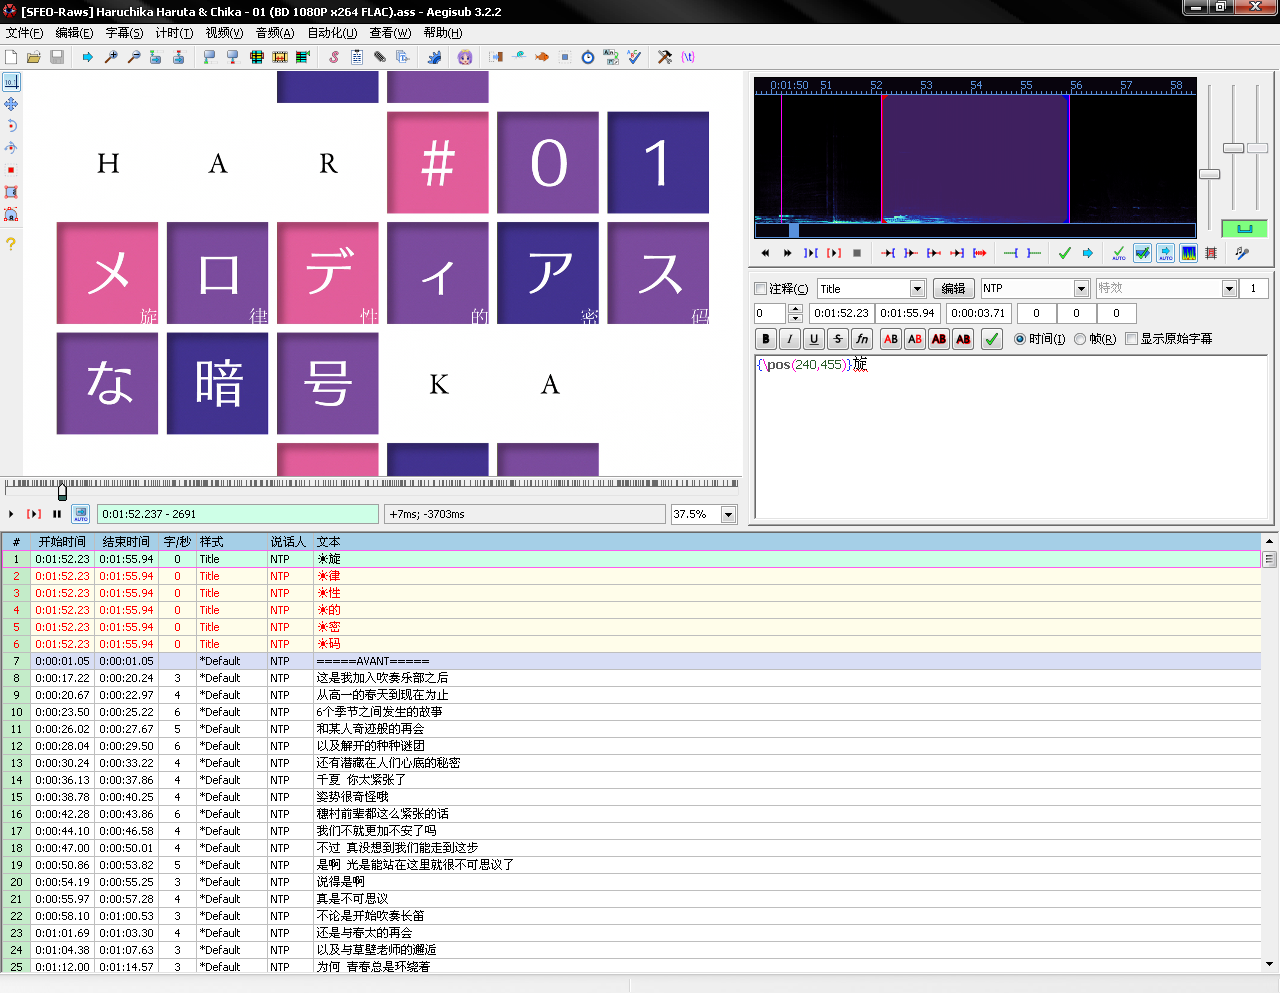The height and width of the screenshot is (993, 1280).
Task: Save subtitles with floppy disk icon
Action: [x=57, y=57]
